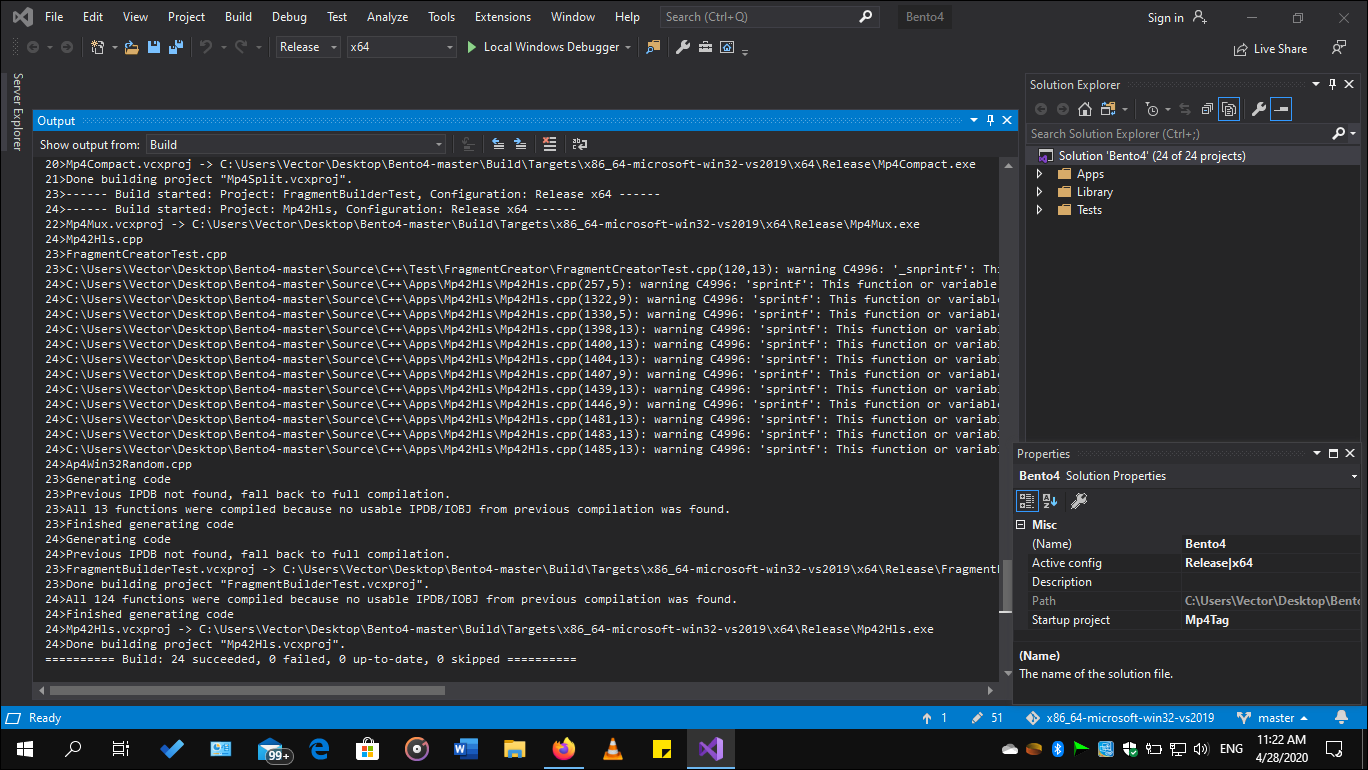Open Property Pages wrench in Properties panel

[x=1079, y=501]
